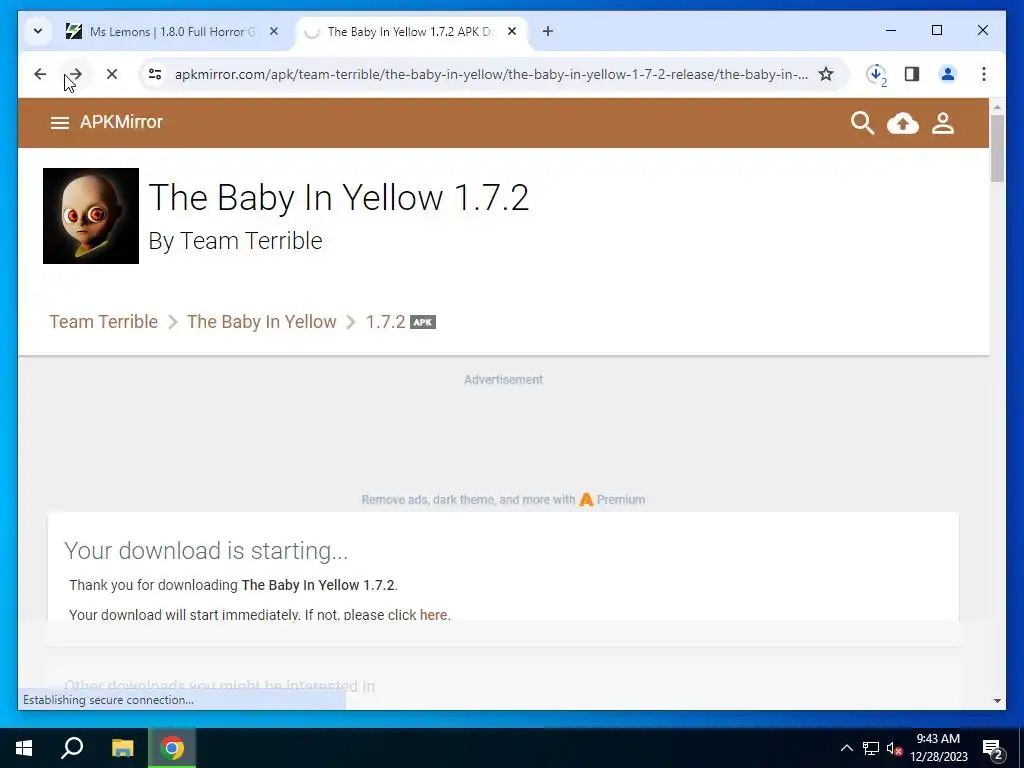Select The Baby In Yellow 1.7.2 tab
This screenshot has height=768, width=1024.
click(411, 31)
